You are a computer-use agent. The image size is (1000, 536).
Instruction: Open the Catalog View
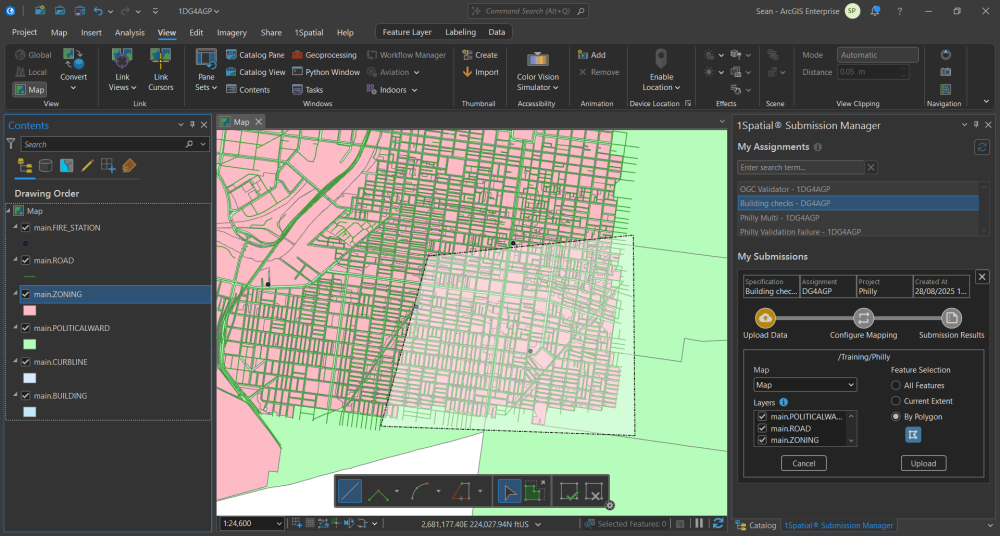(x=255, y=72)
